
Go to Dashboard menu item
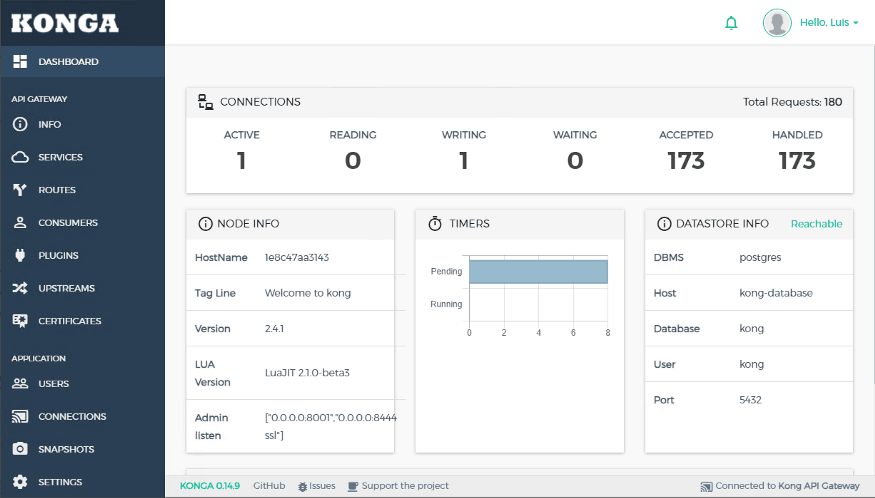click(x=83, y=61)
